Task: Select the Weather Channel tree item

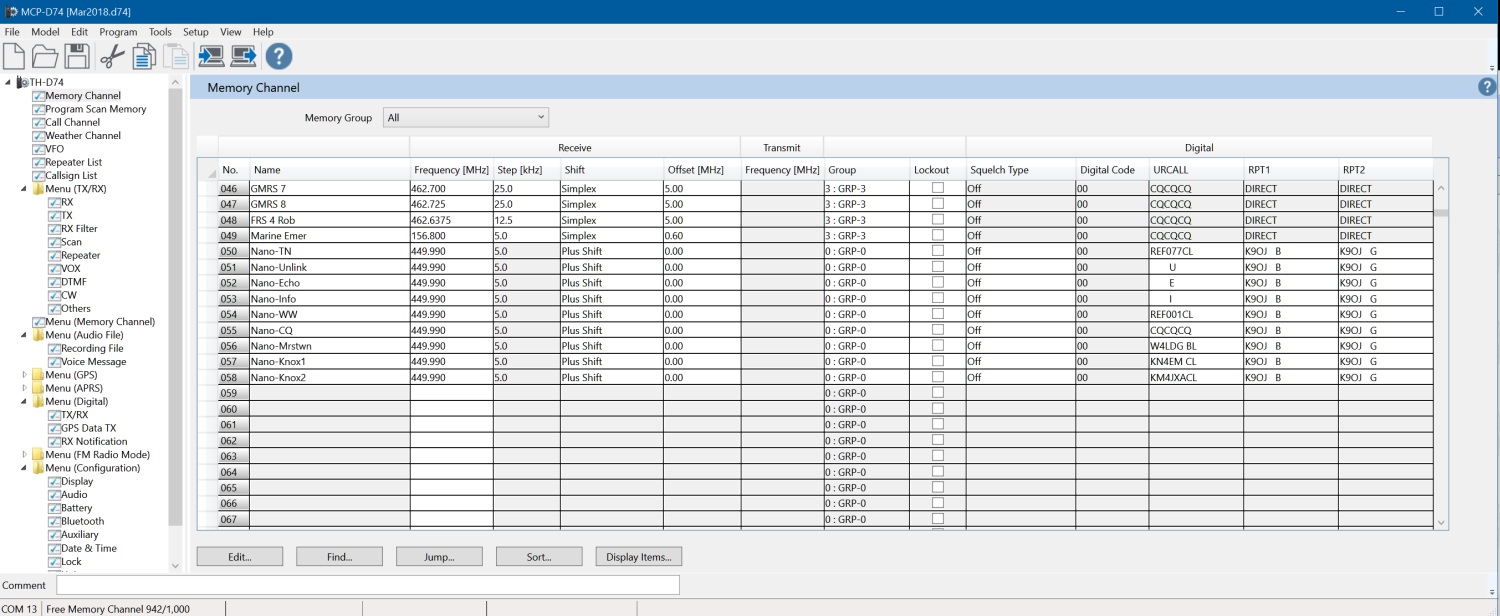Action: [83, 135]
